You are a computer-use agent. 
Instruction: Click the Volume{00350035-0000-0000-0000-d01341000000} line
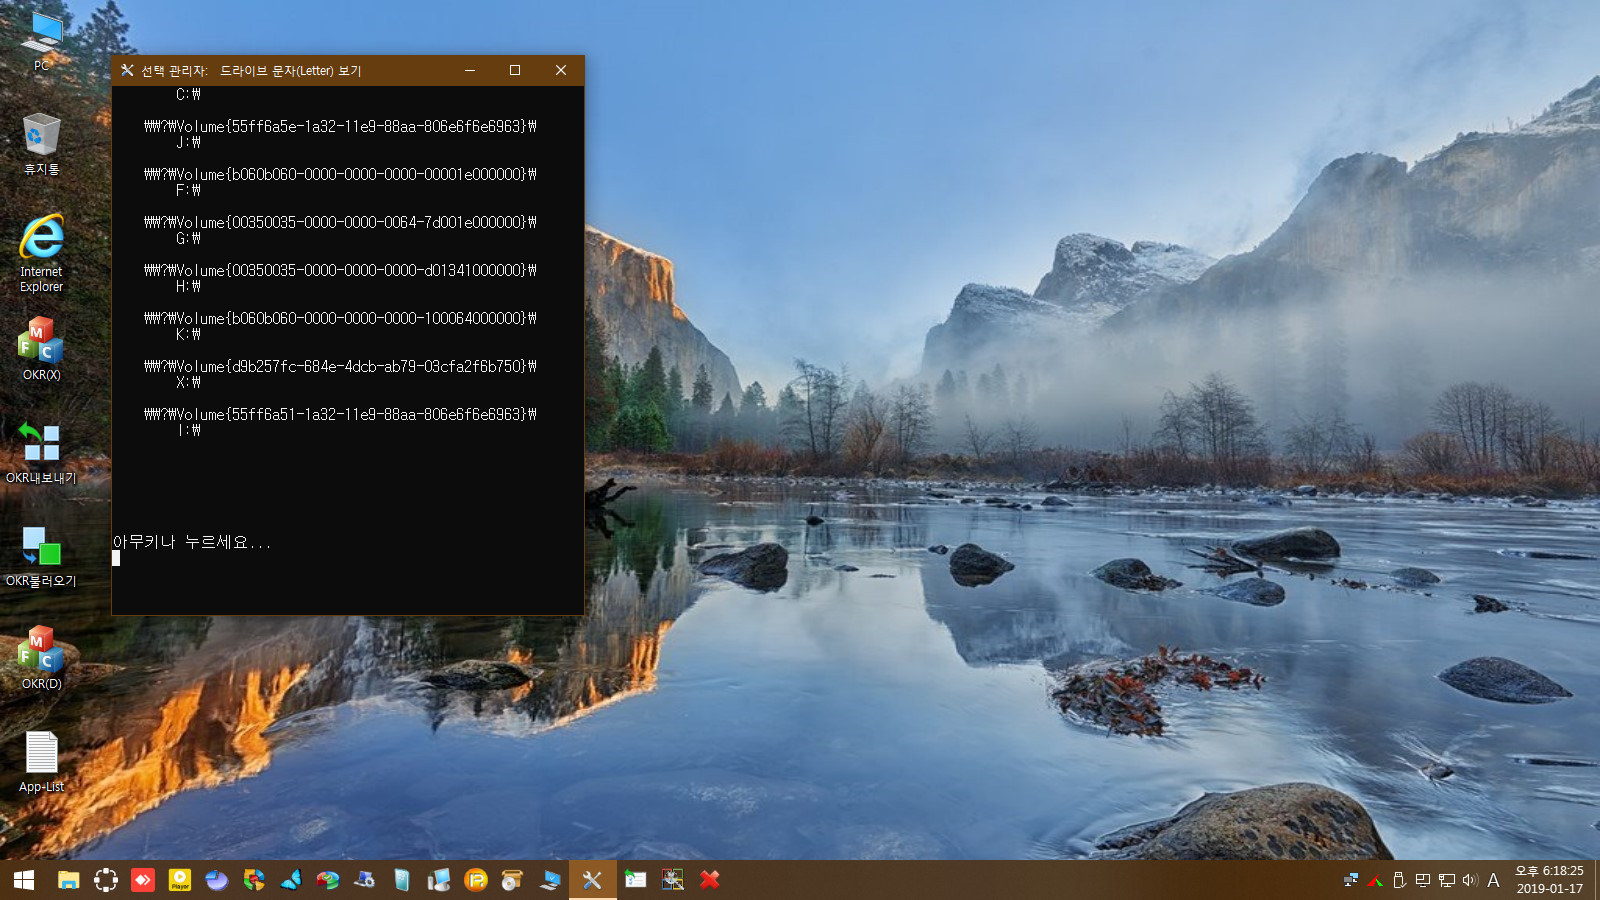(340, 270)
